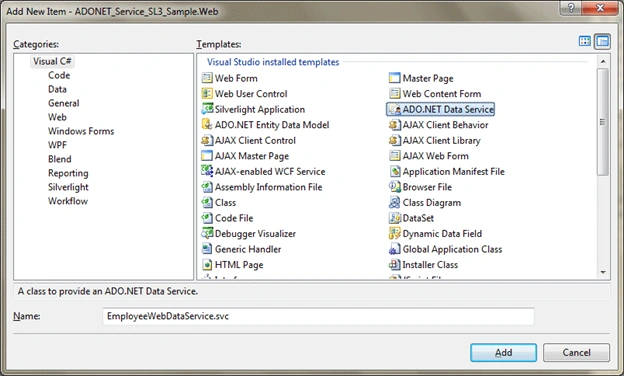Select the AJAX-enabled WCF Service icon

tap(207, 171)
